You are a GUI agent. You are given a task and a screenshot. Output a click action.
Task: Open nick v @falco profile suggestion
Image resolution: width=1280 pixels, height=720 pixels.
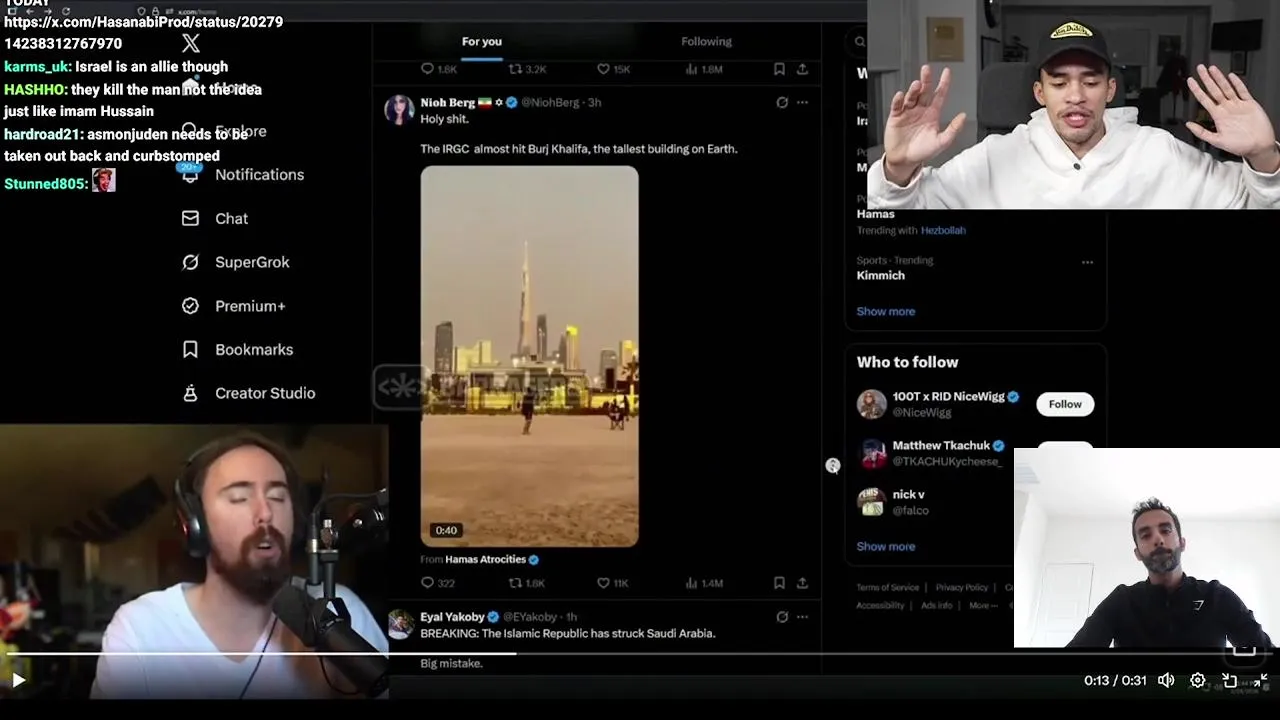(908, 494)
